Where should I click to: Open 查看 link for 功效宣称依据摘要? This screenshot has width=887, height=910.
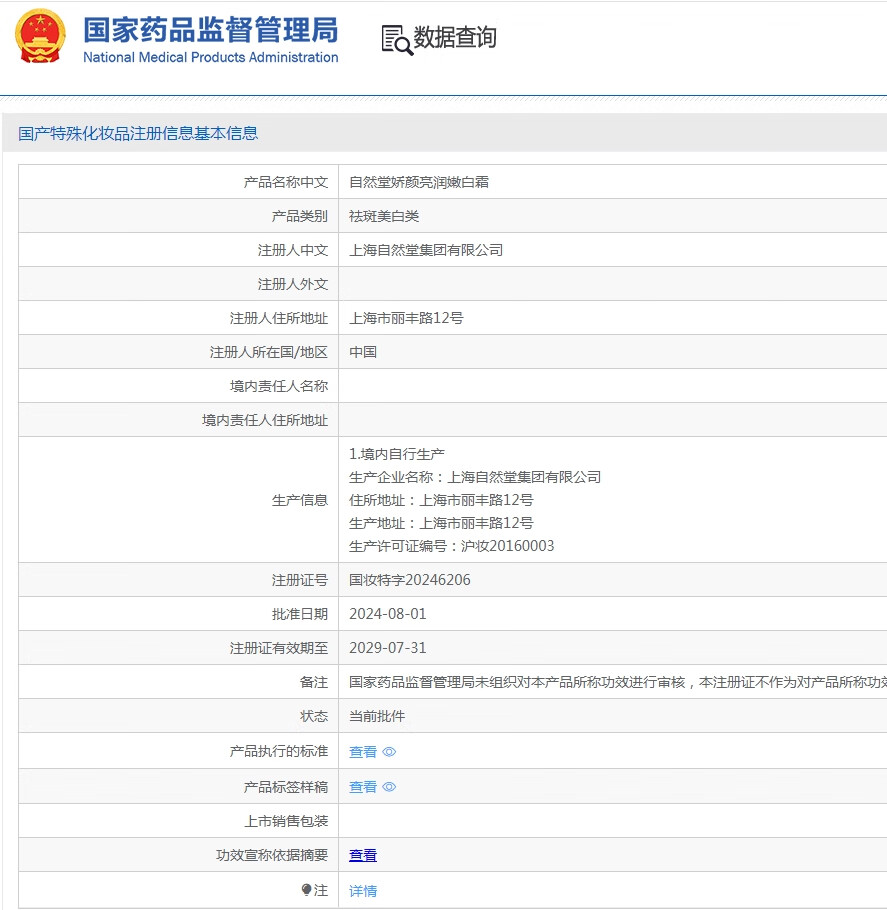click(363, 855)
